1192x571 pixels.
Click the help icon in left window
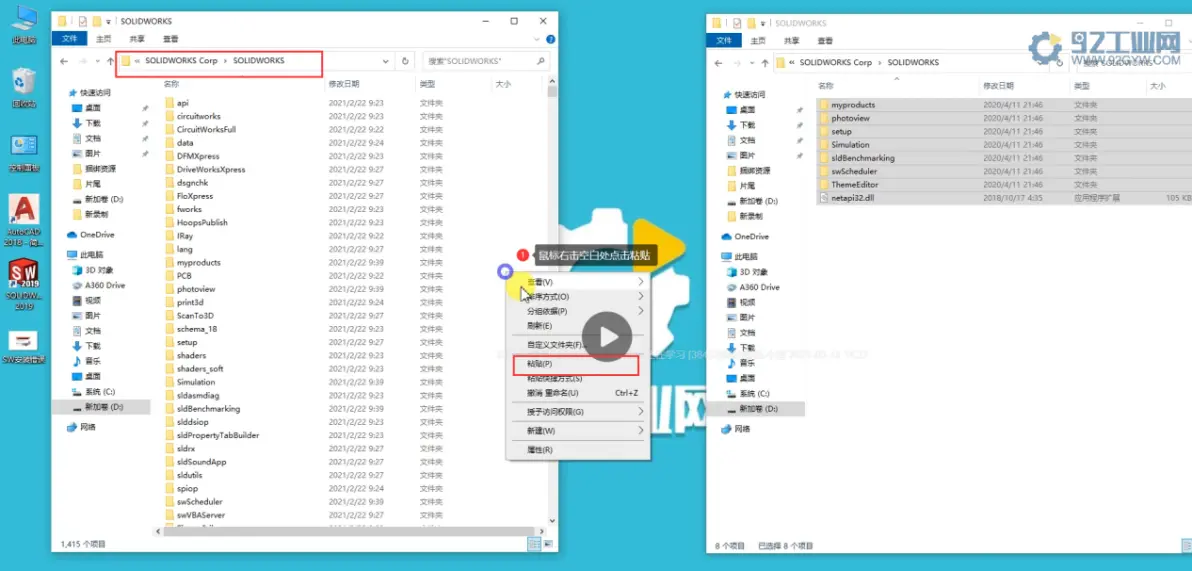pyautogui.click(x=550, y=39)
